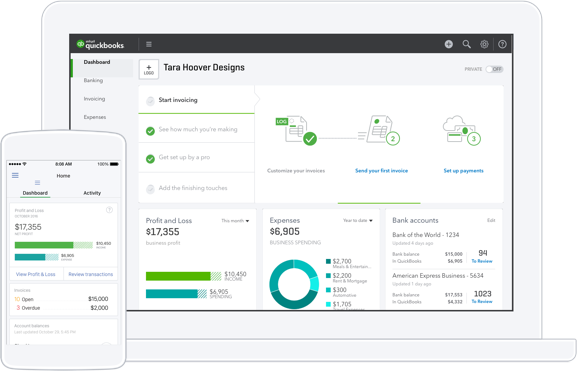Click the Send your first invoice link
Image resolution: width=577 pixels, height=372 pixels.
coord(381,171)
